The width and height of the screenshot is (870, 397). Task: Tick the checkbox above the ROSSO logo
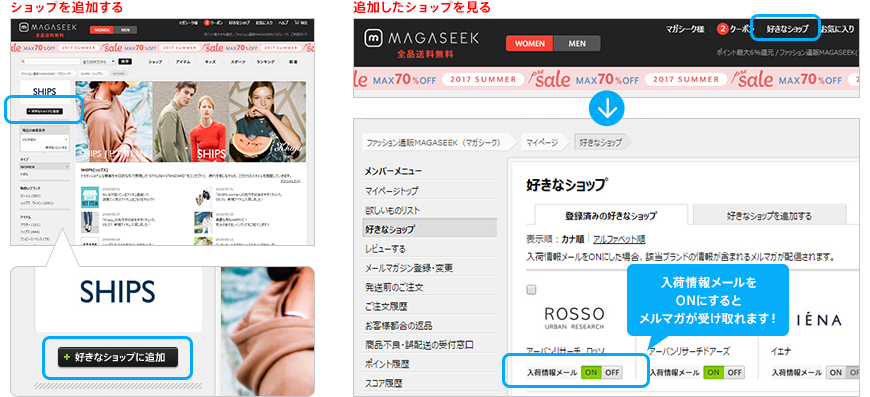click(x=532, y=289)
